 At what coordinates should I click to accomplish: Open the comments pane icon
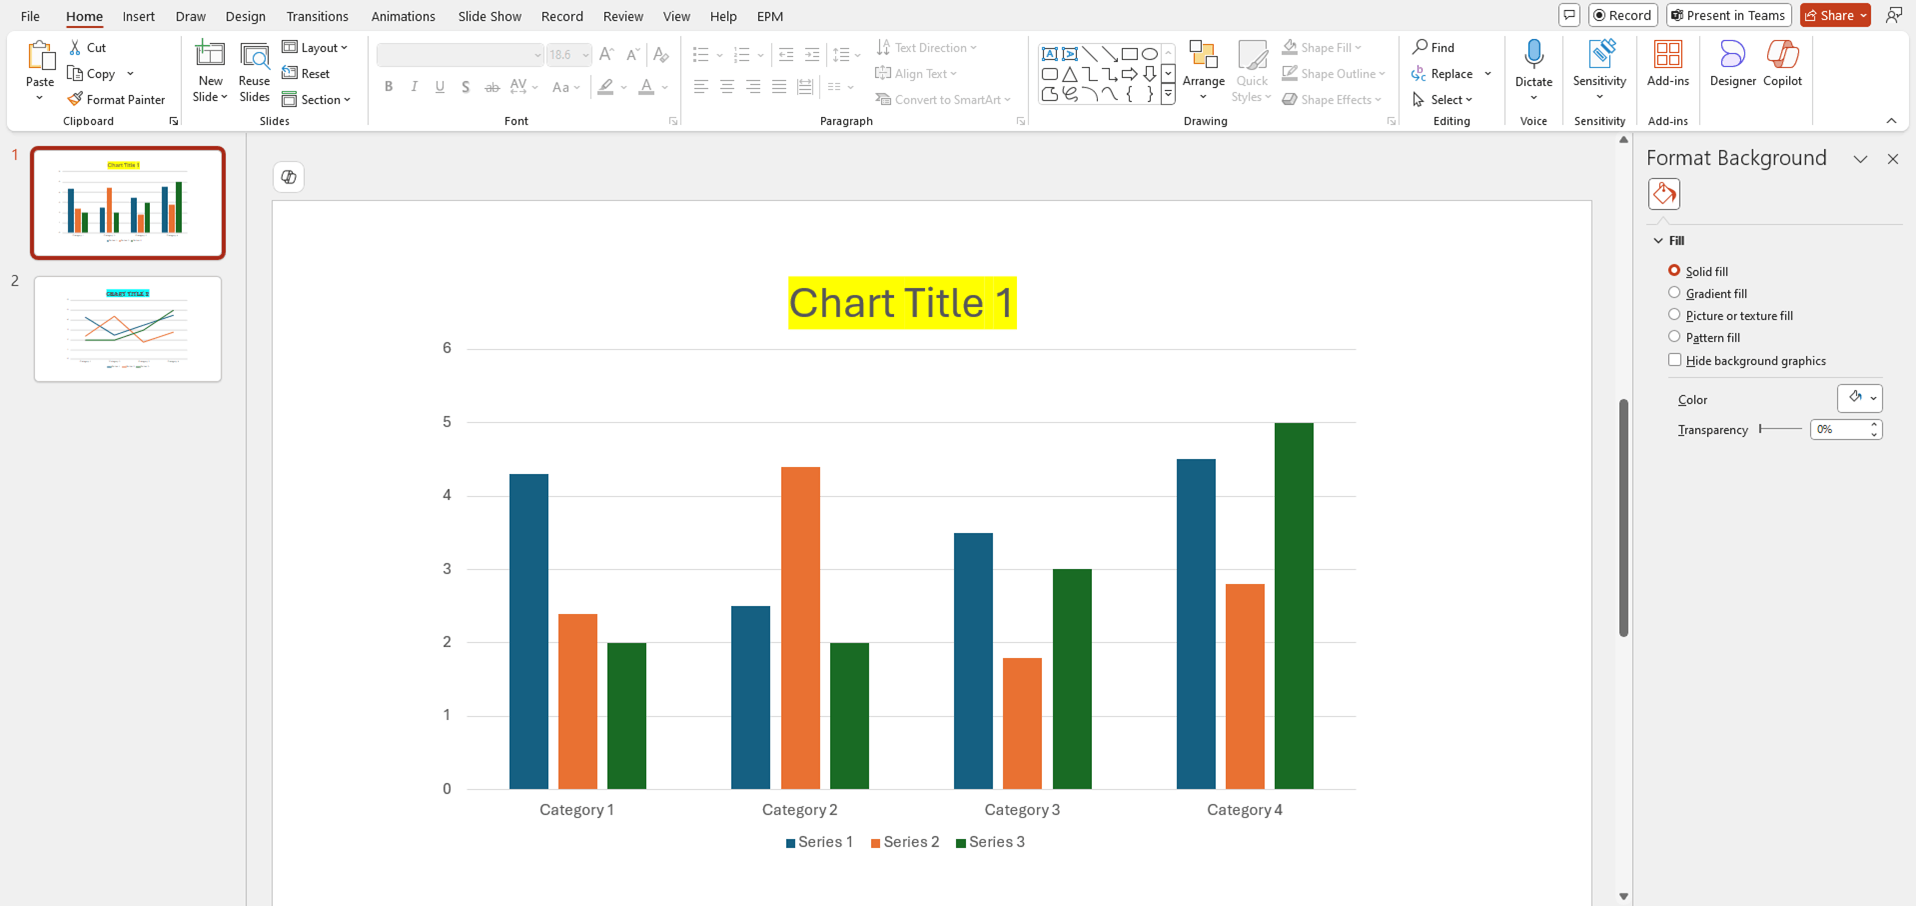pos(1569,15)
